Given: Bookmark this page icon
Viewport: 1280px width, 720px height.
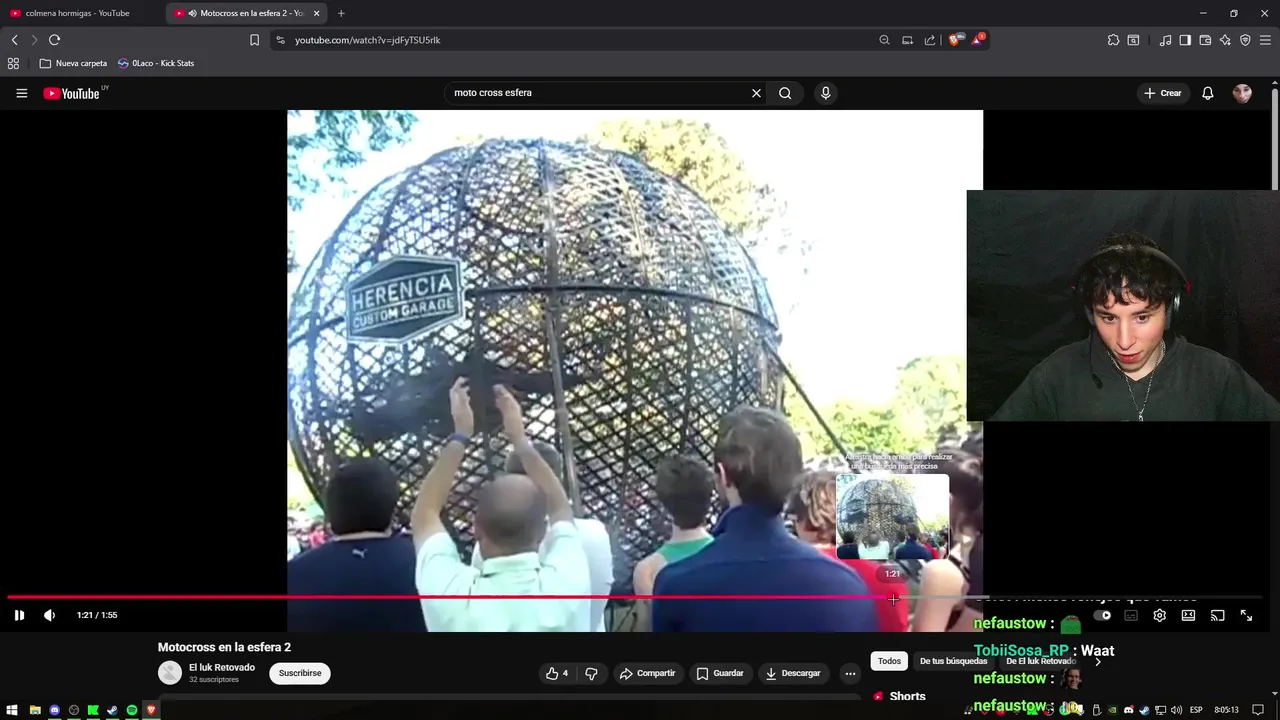Looking at the screenshot, I should 254,40.
